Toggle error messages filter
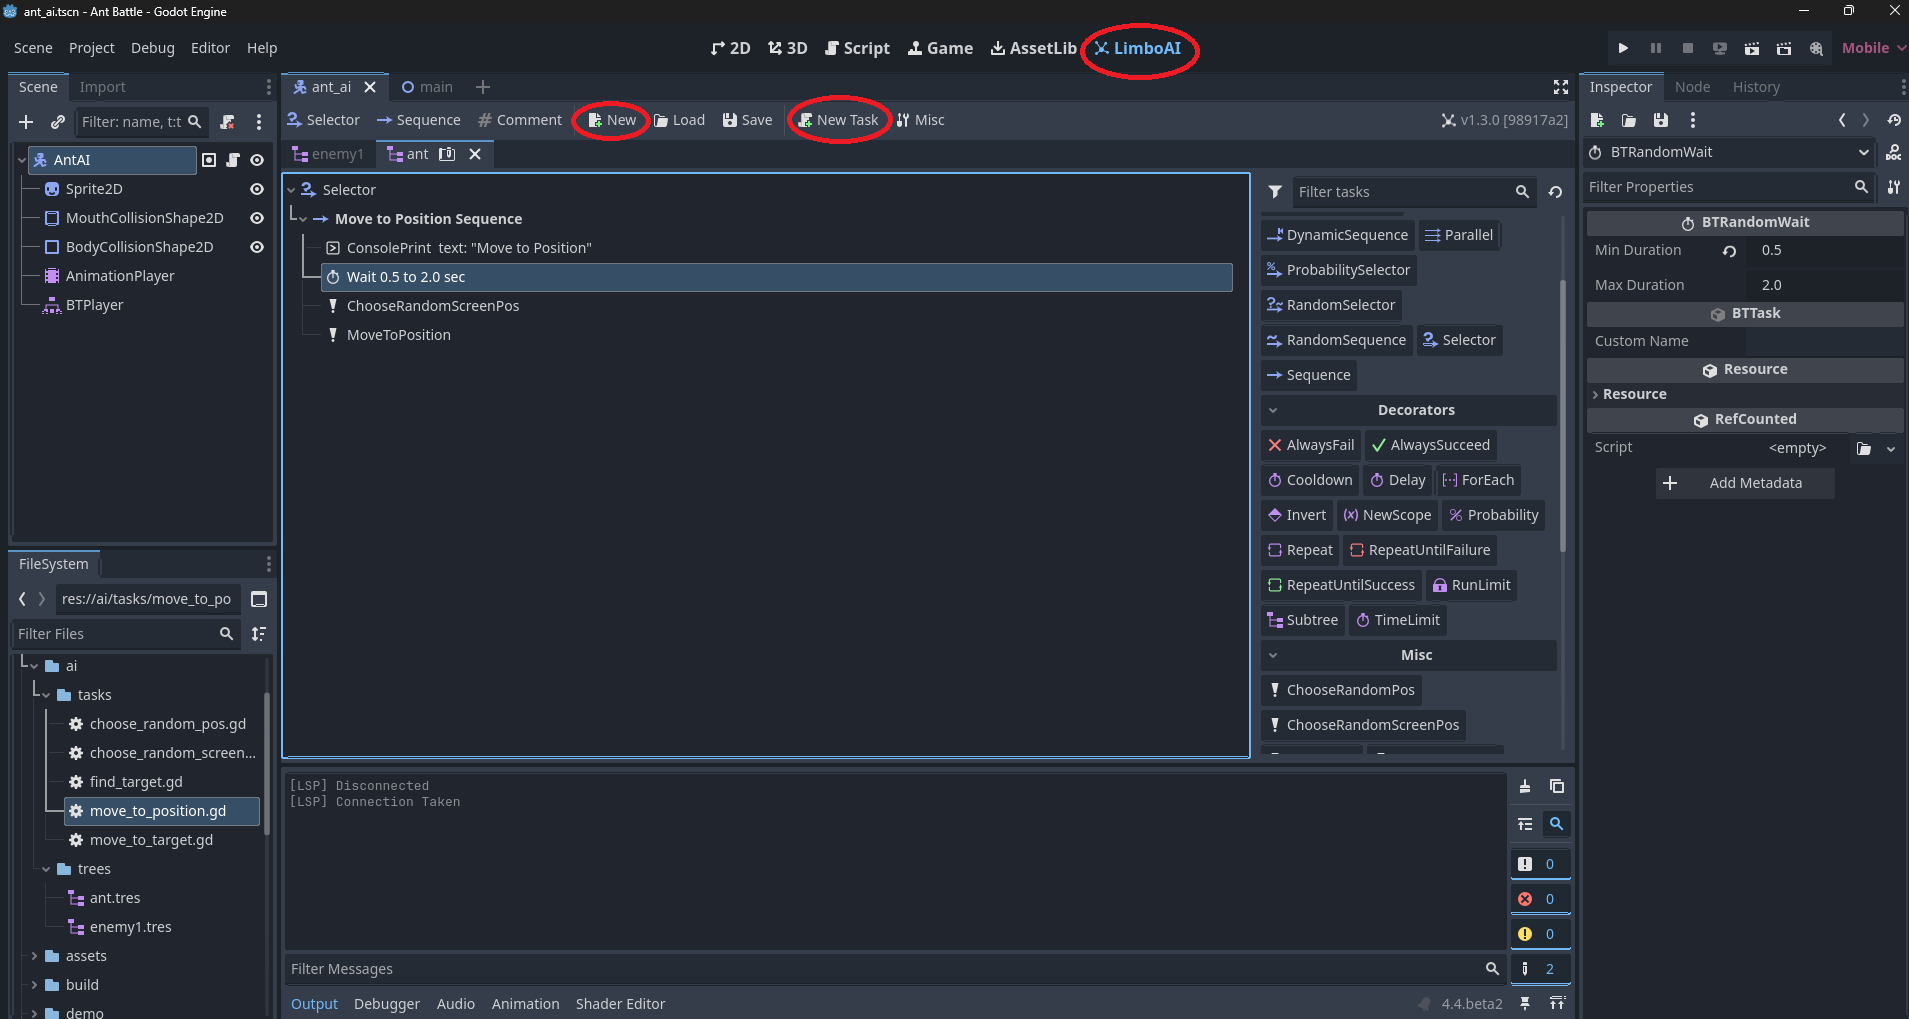 1539,899
